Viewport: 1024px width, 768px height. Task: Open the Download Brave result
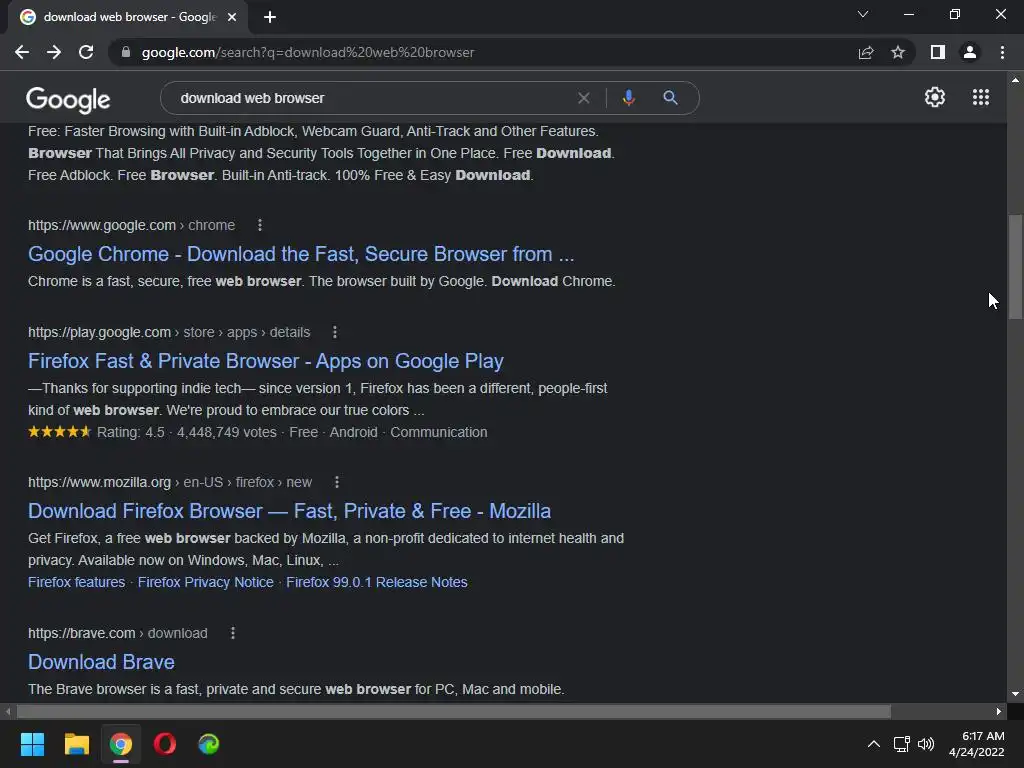tap(101, 662)
